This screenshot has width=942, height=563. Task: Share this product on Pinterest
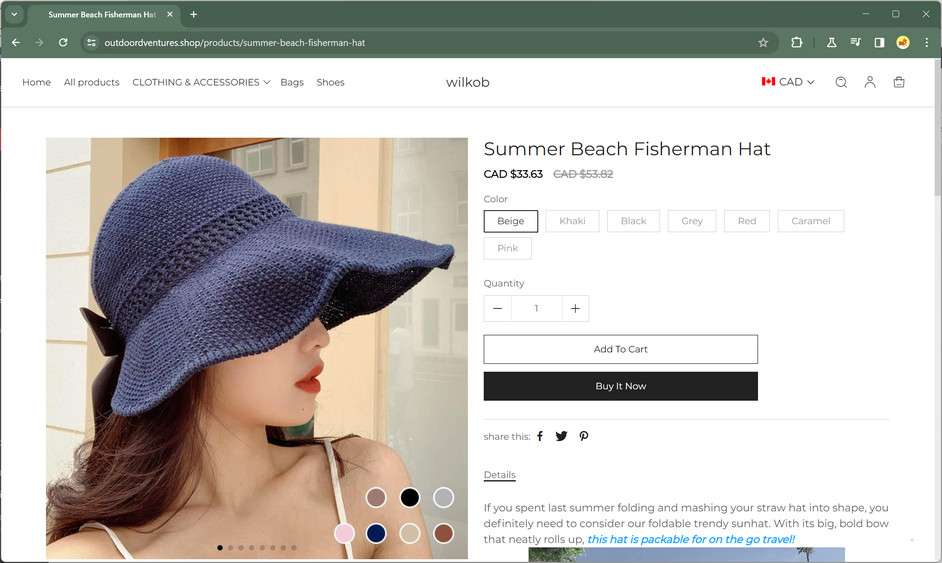pos(584,436)
